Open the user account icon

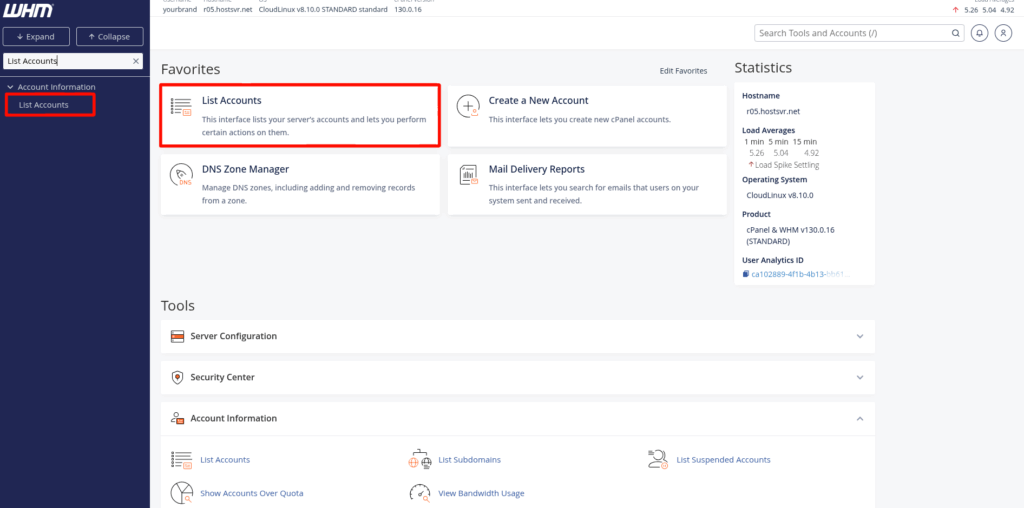pos(1001,33)
